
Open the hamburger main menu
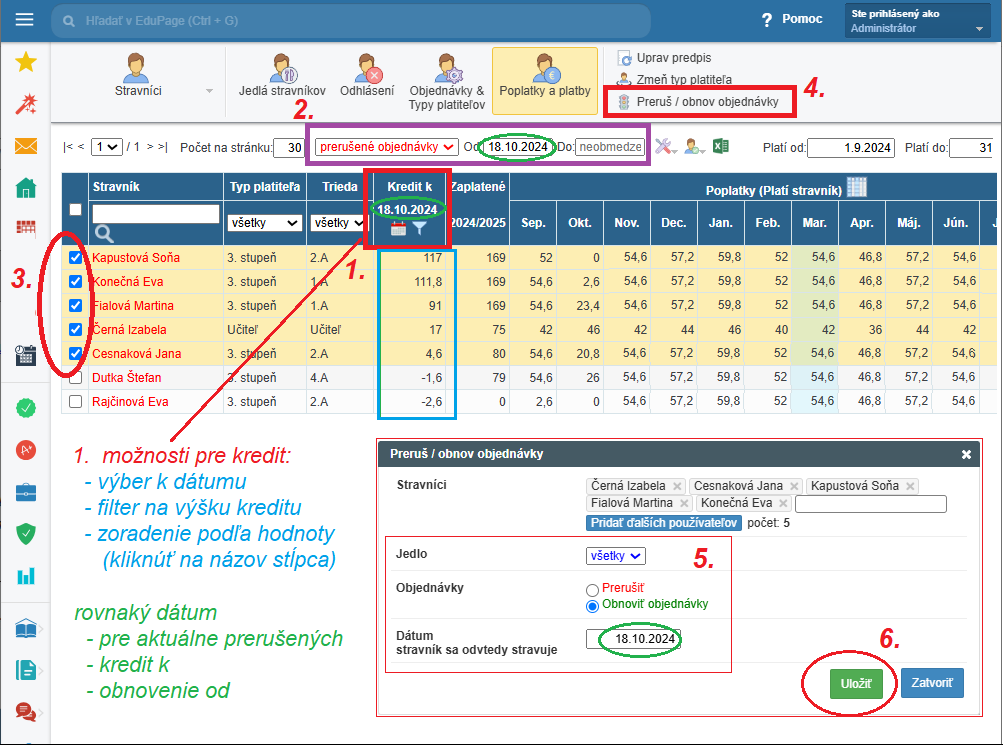click(x=25, y=20)
